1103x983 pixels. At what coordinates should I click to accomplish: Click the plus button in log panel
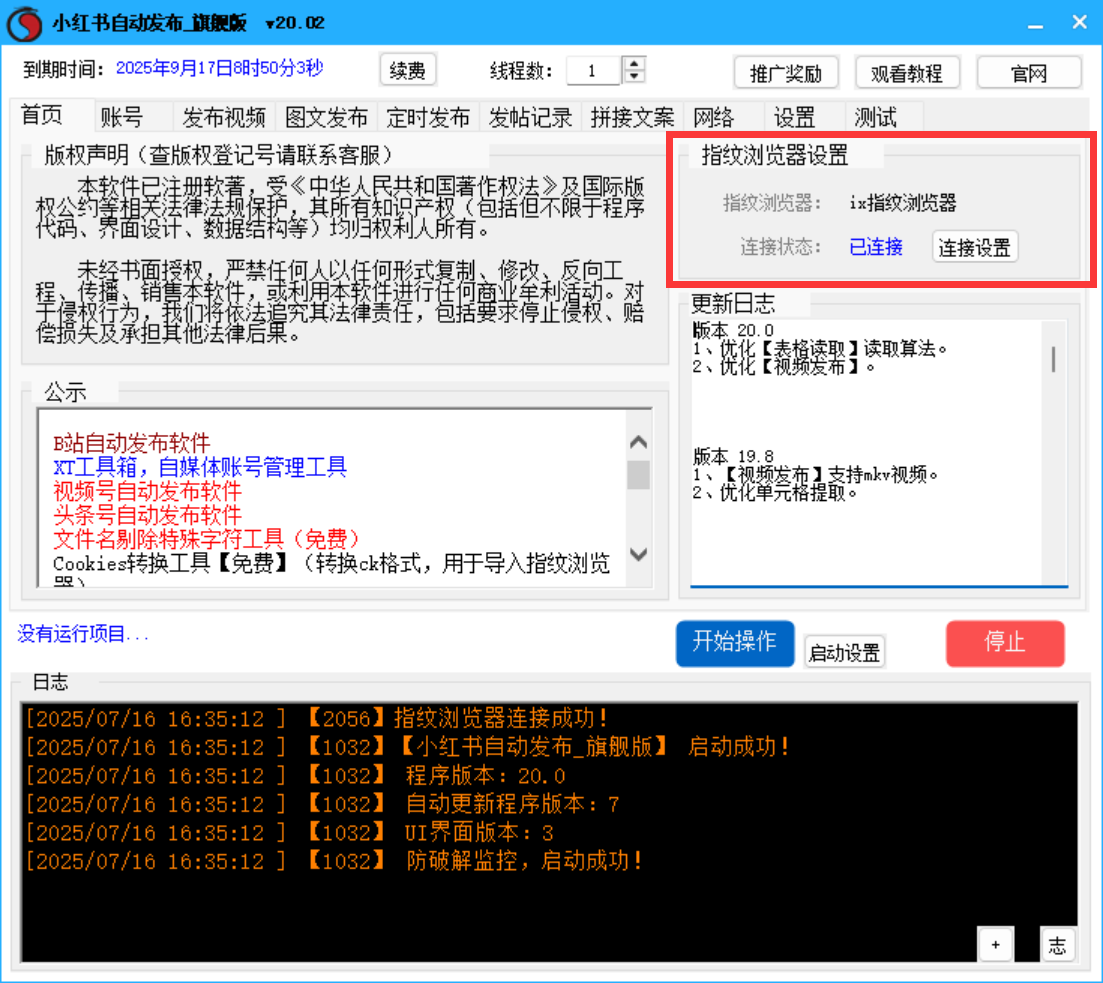click(995, 944)
